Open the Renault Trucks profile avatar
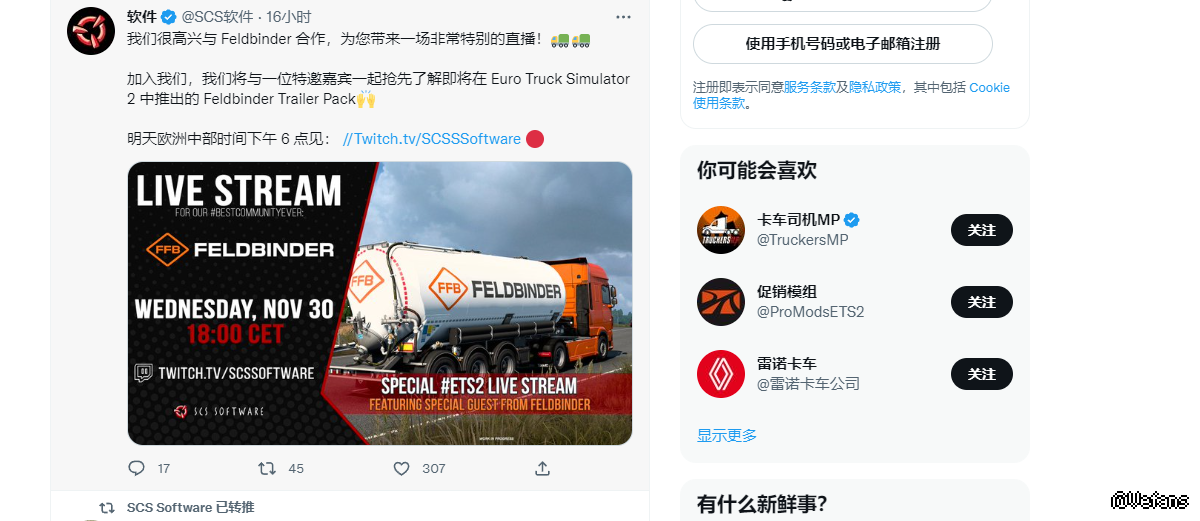The width and height of the screenshot is (1200, 521). point(721,374)
